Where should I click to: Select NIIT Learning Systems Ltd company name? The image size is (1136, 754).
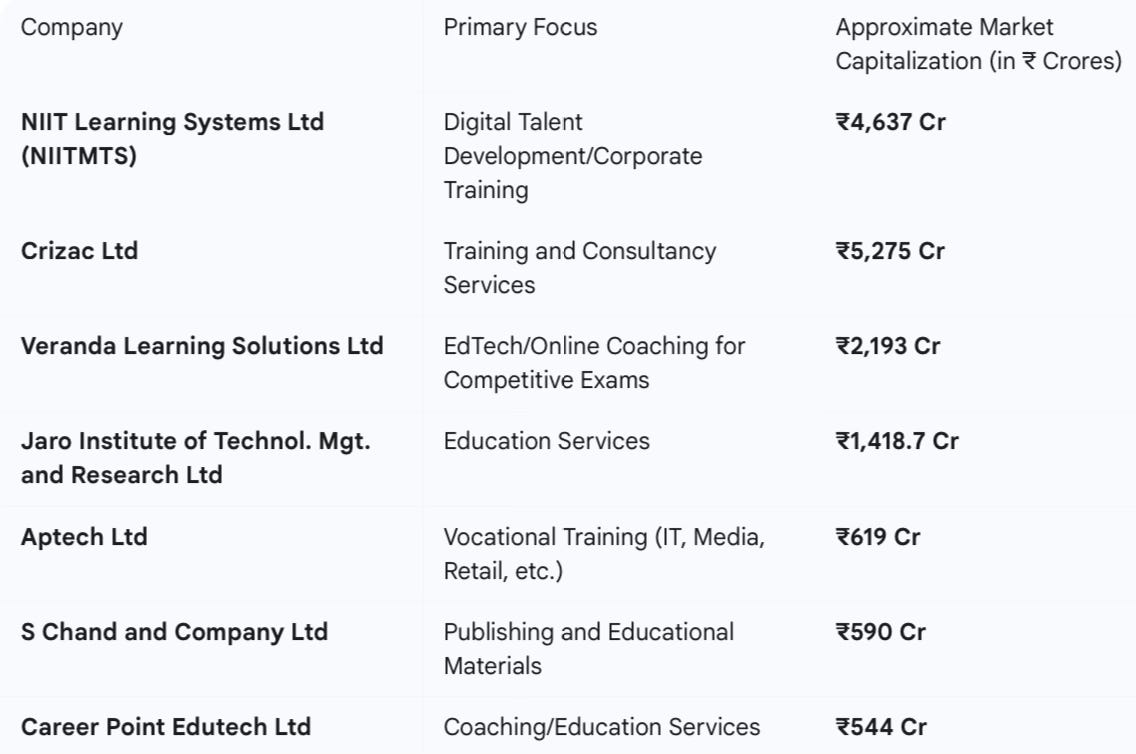pos(172,138)
